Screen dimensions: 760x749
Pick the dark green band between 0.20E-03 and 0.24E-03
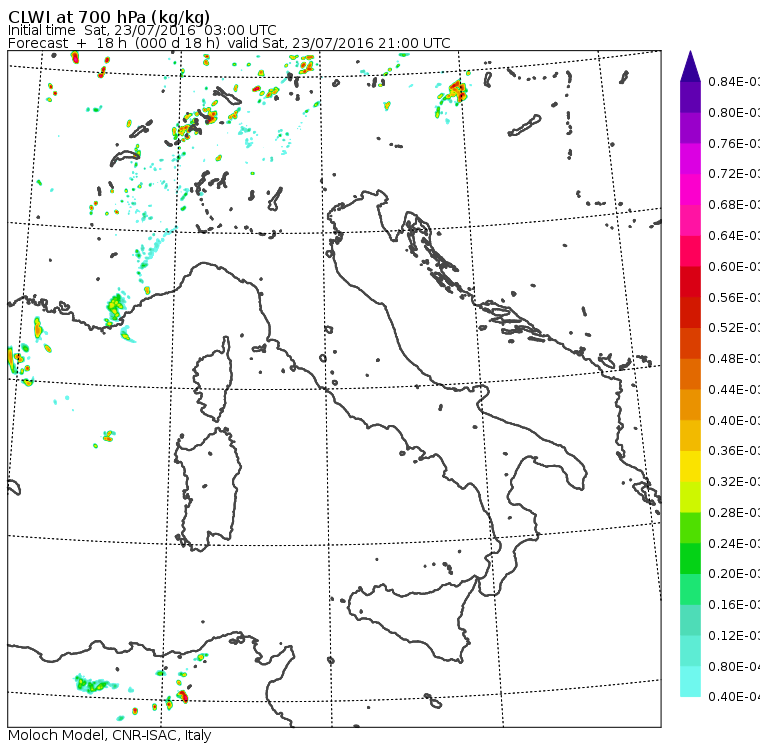click(690, 558)
